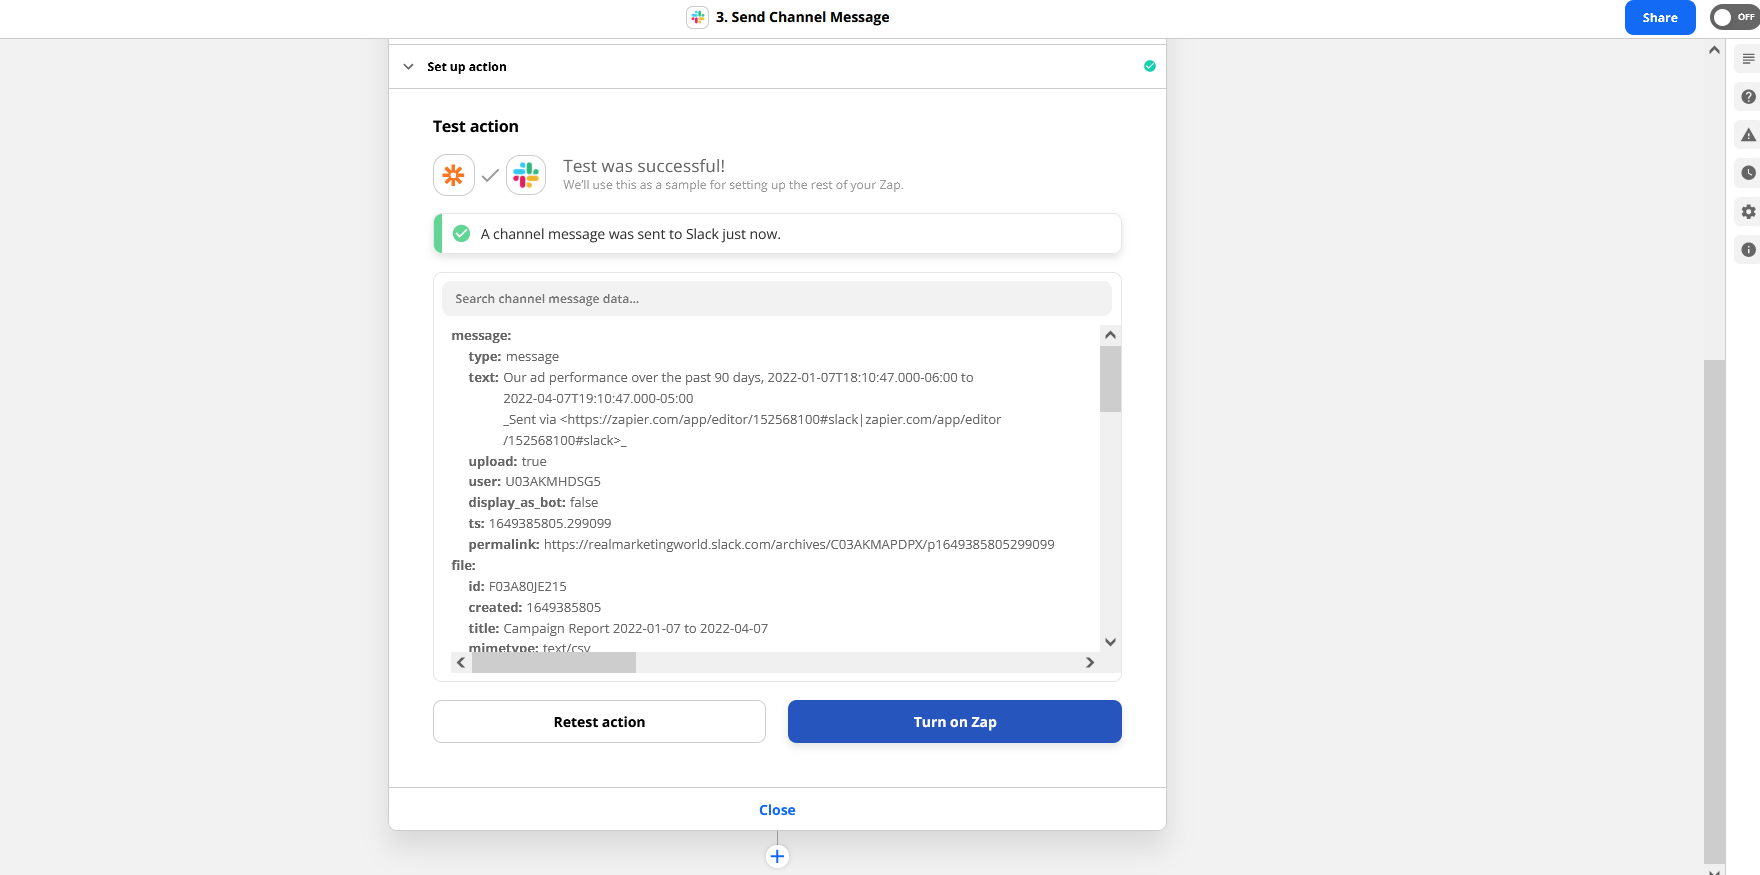Open Zap settings gear icon

pyautogui.click(x=1748, y=212)
